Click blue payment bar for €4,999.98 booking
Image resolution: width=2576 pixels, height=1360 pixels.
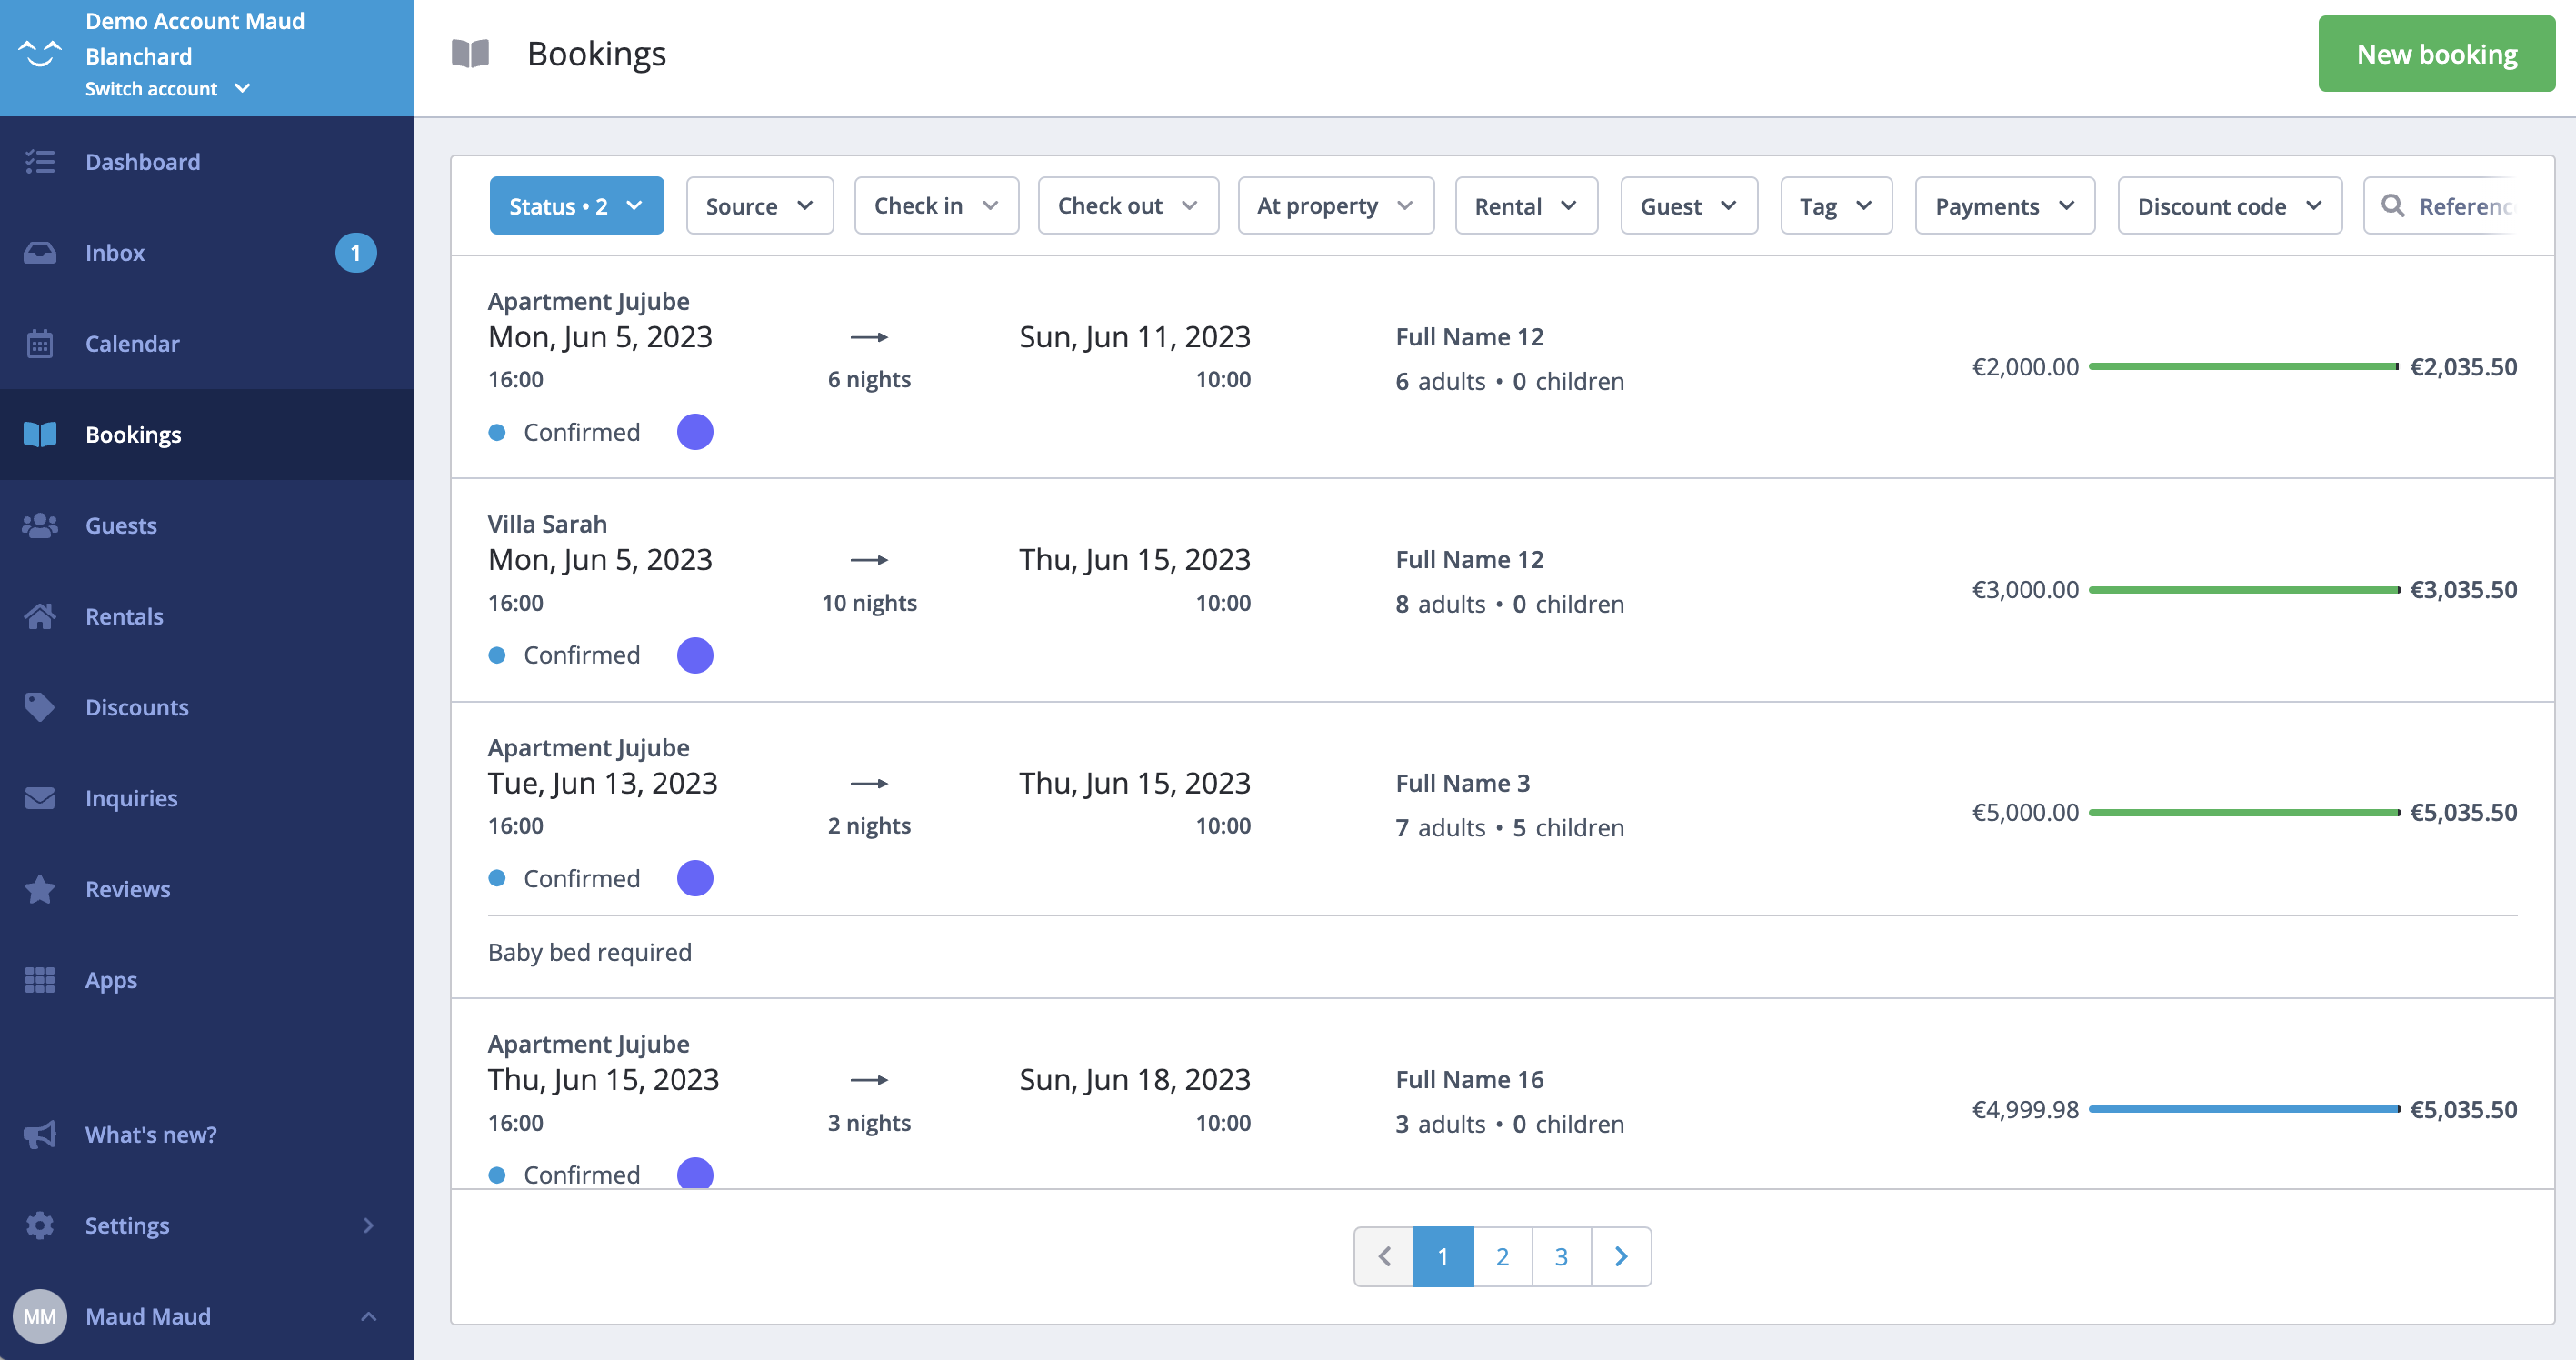tap(2244, 1109)
